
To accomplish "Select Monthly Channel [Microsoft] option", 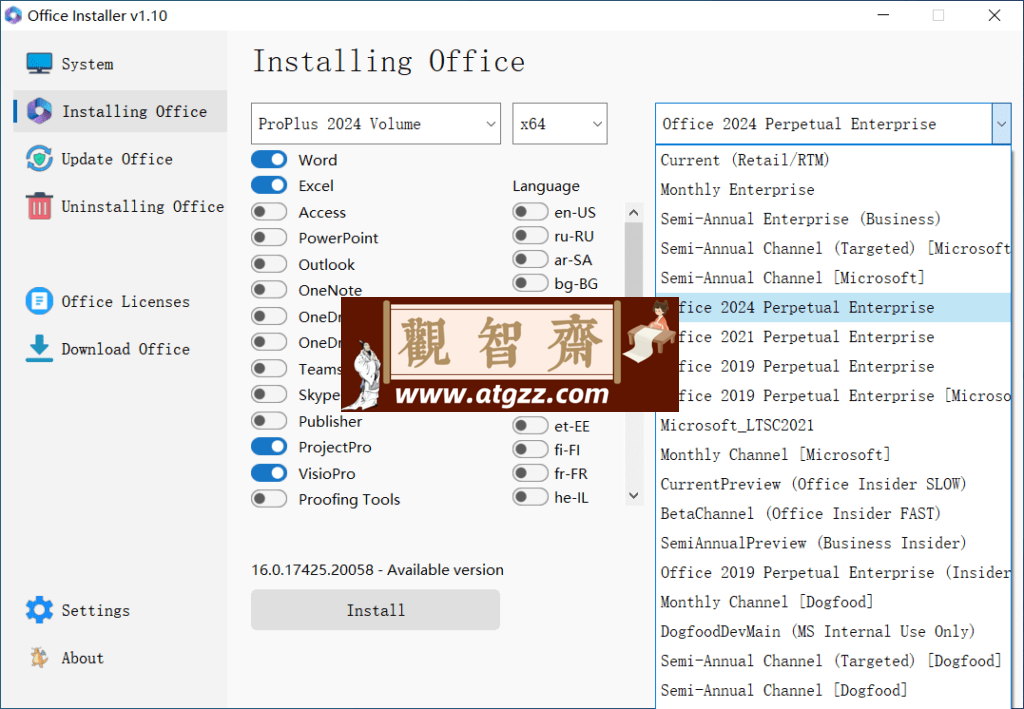I will [833, 454].
